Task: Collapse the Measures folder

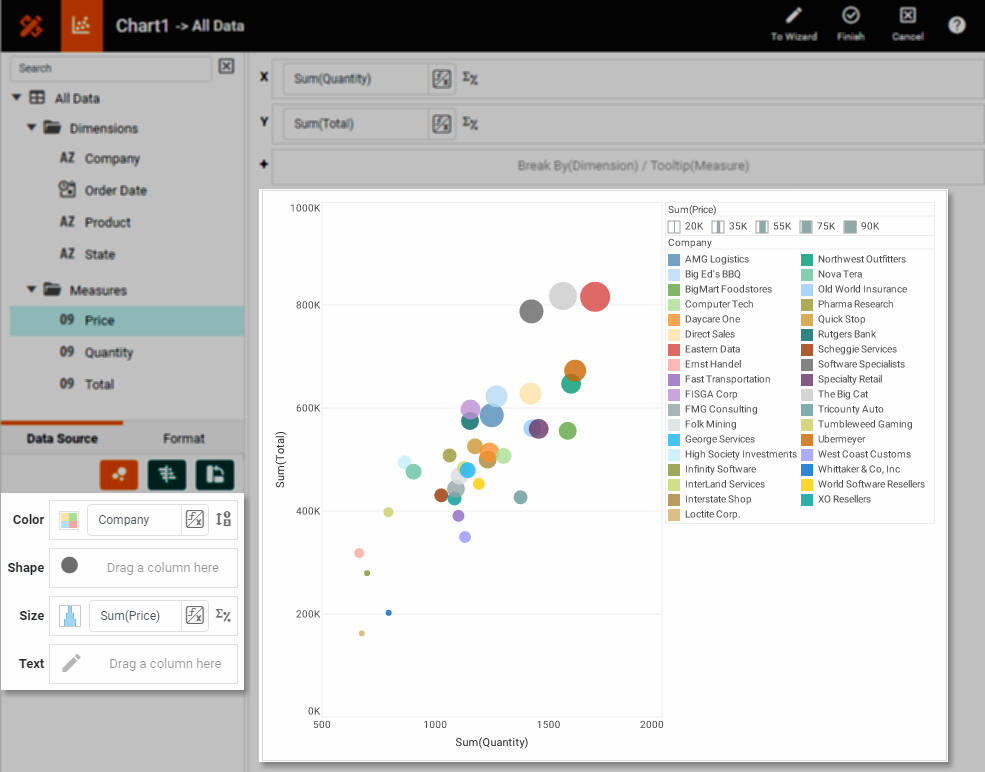Action: pyautogui.click(x=30, y=289)
